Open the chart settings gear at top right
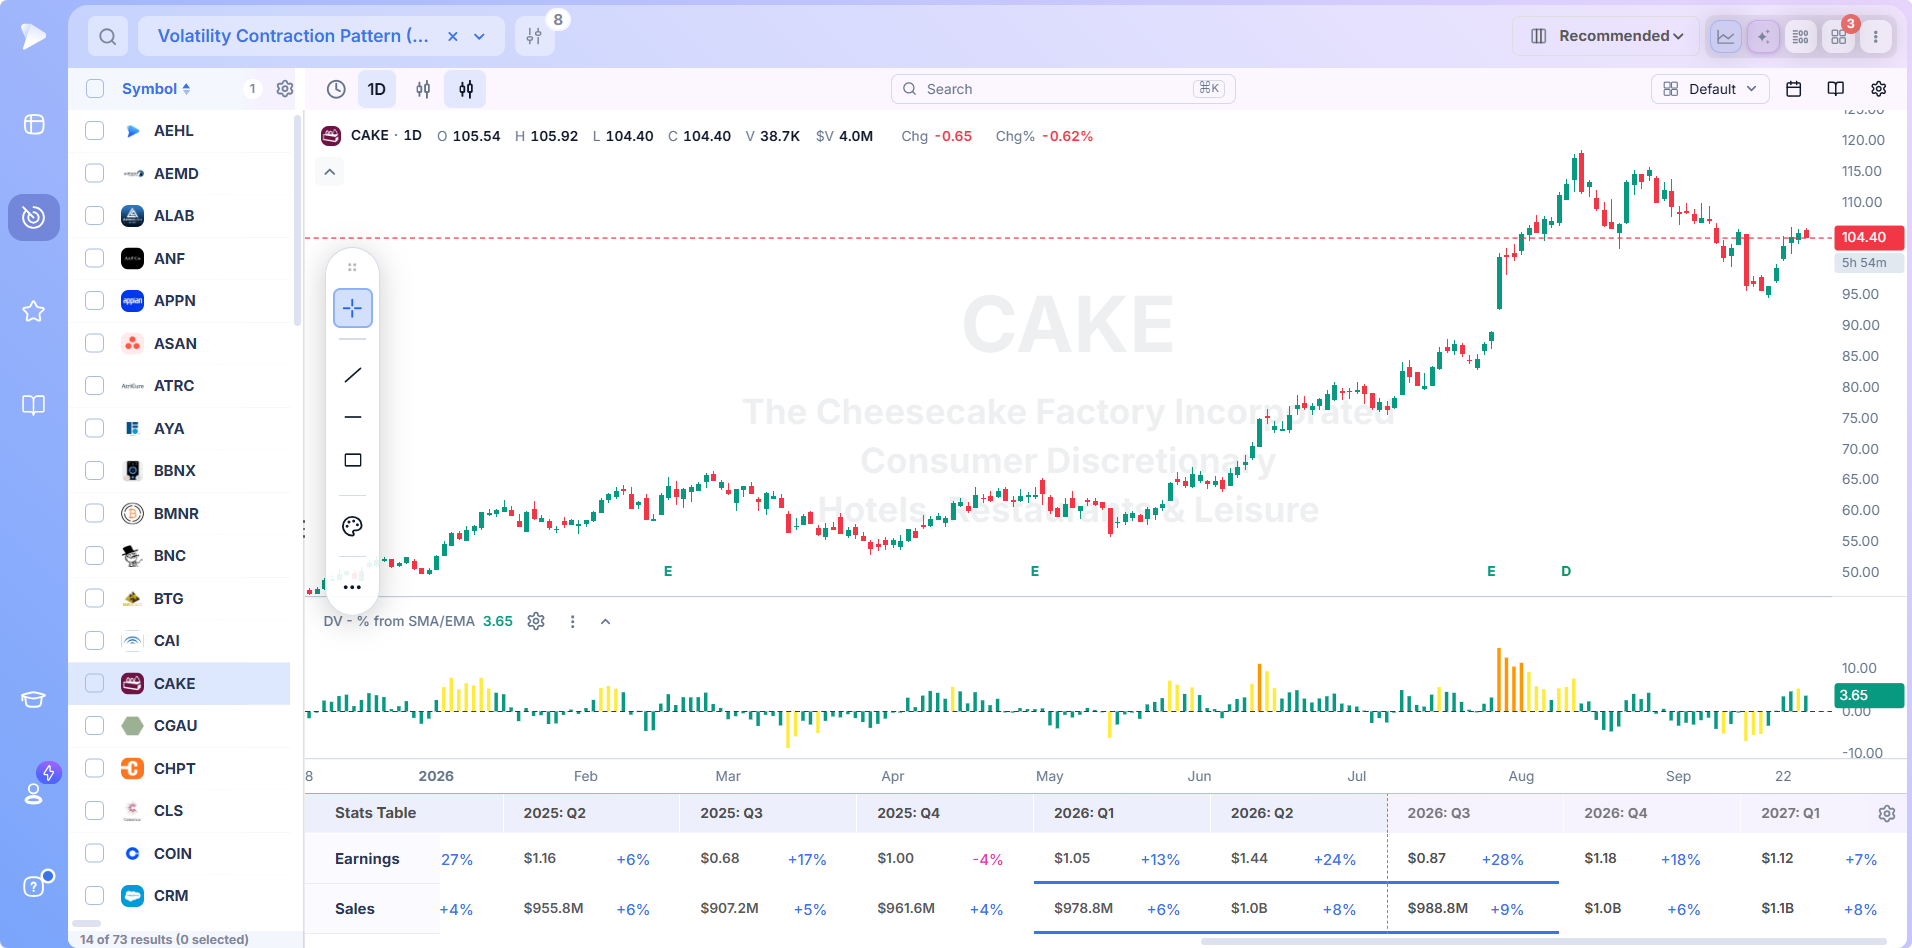Image resolution: width=1912 pixels, height=948 pixels. [1879, 89]
